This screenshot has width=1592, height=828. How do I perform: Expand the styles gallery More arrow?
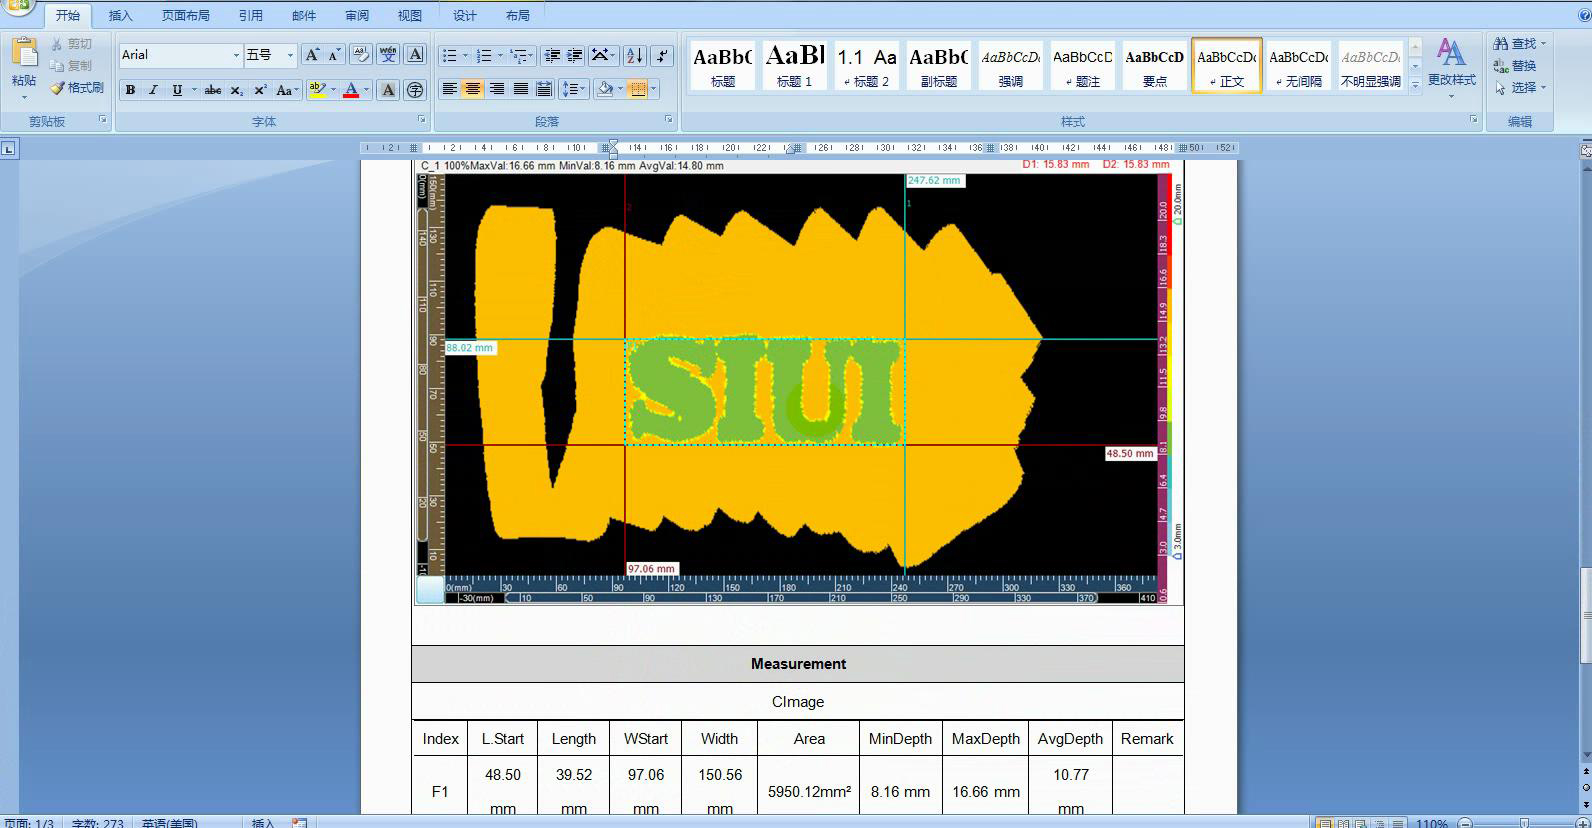(1415, 87)
